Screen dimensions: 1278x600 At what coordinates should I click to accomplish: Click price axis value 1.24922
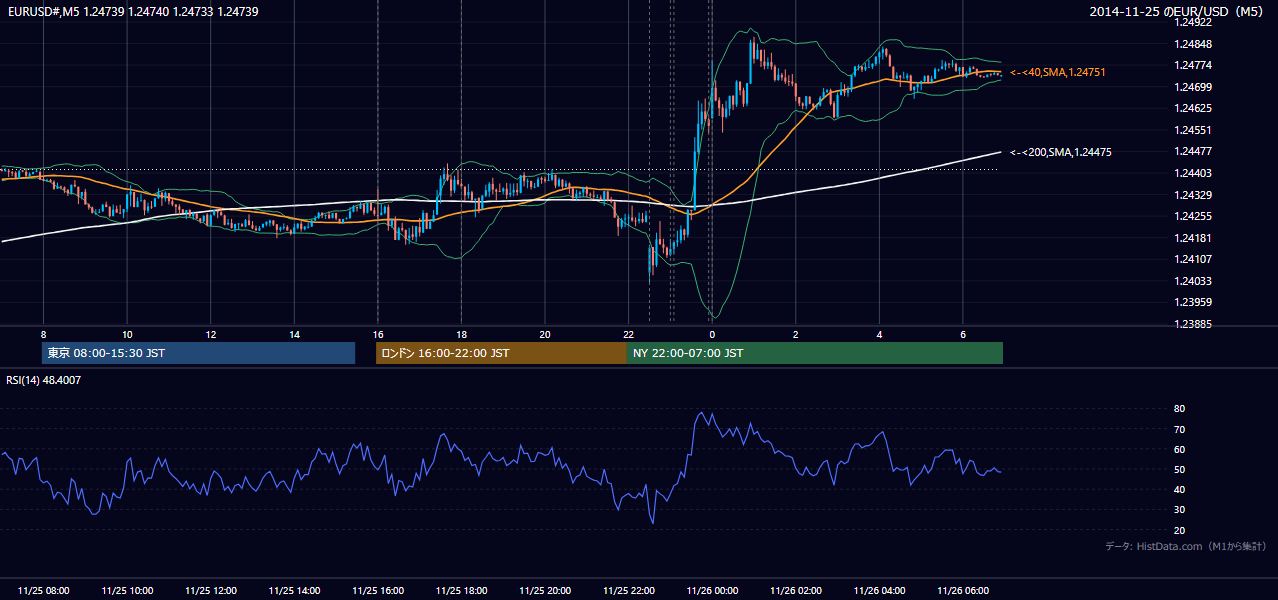(1193, 23)
